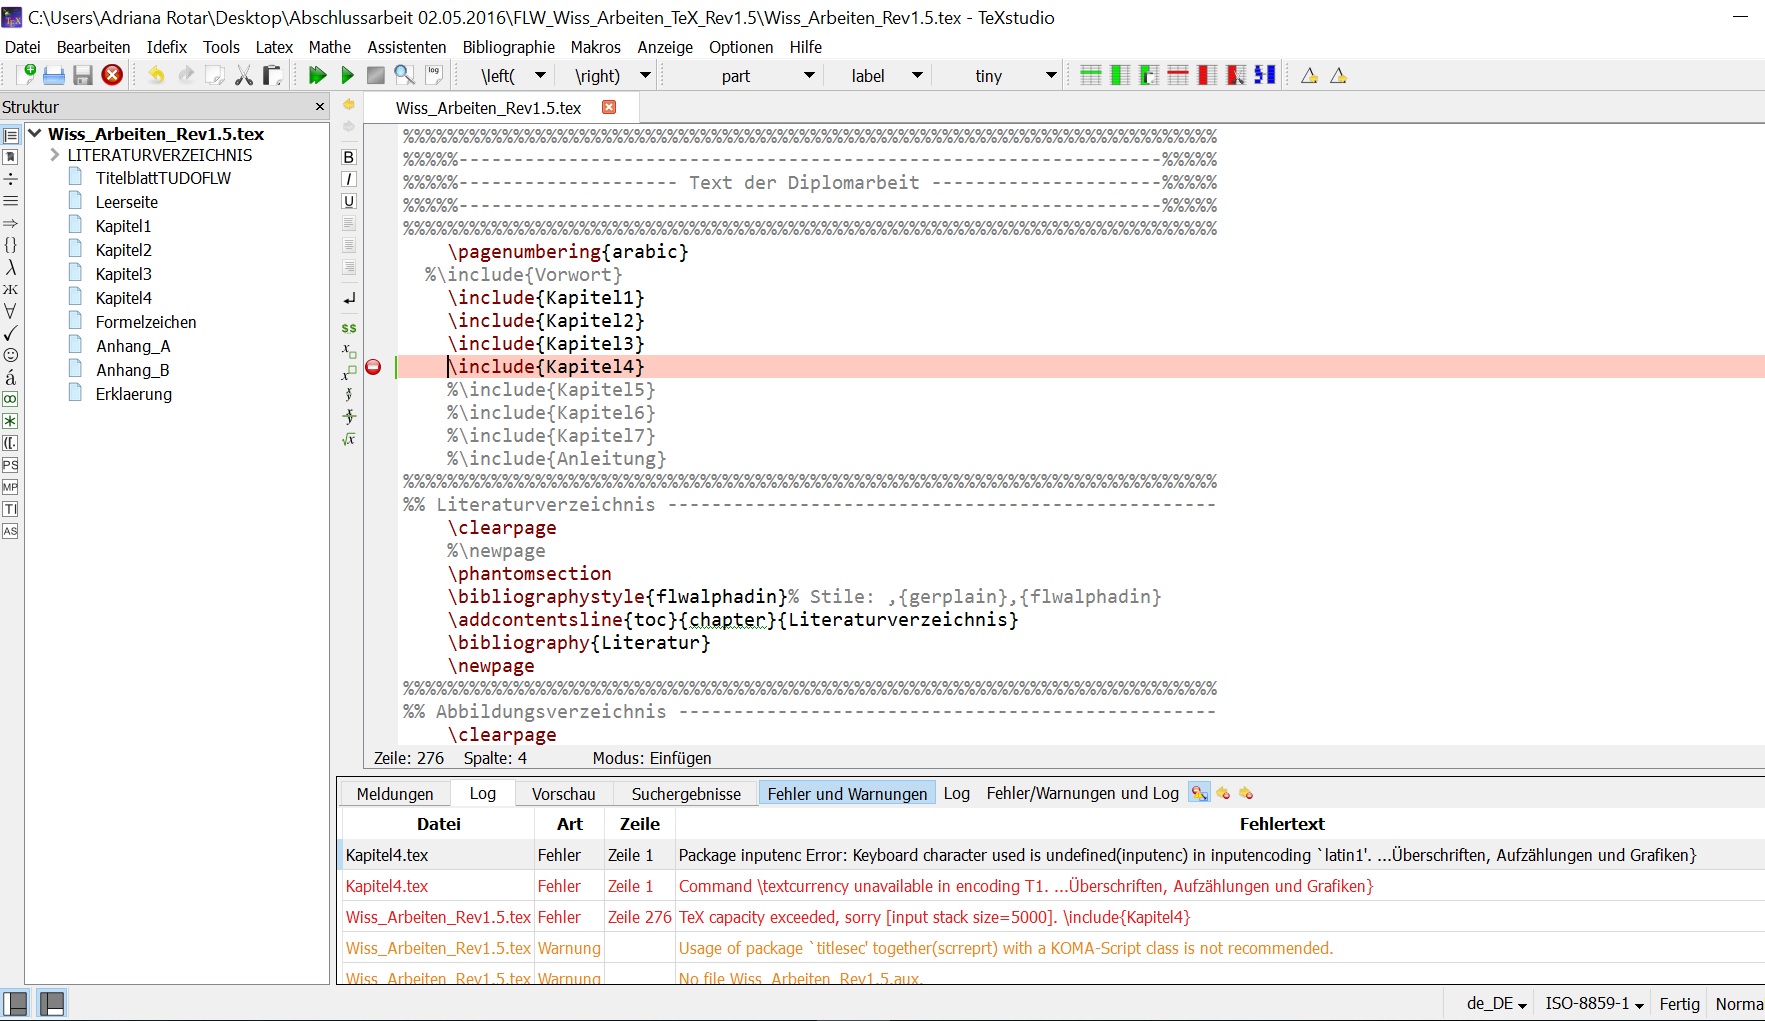The image size is (1765, 1021).
Task: Paste from clipboard using the clipboard icon
Action: pos(272,75)
